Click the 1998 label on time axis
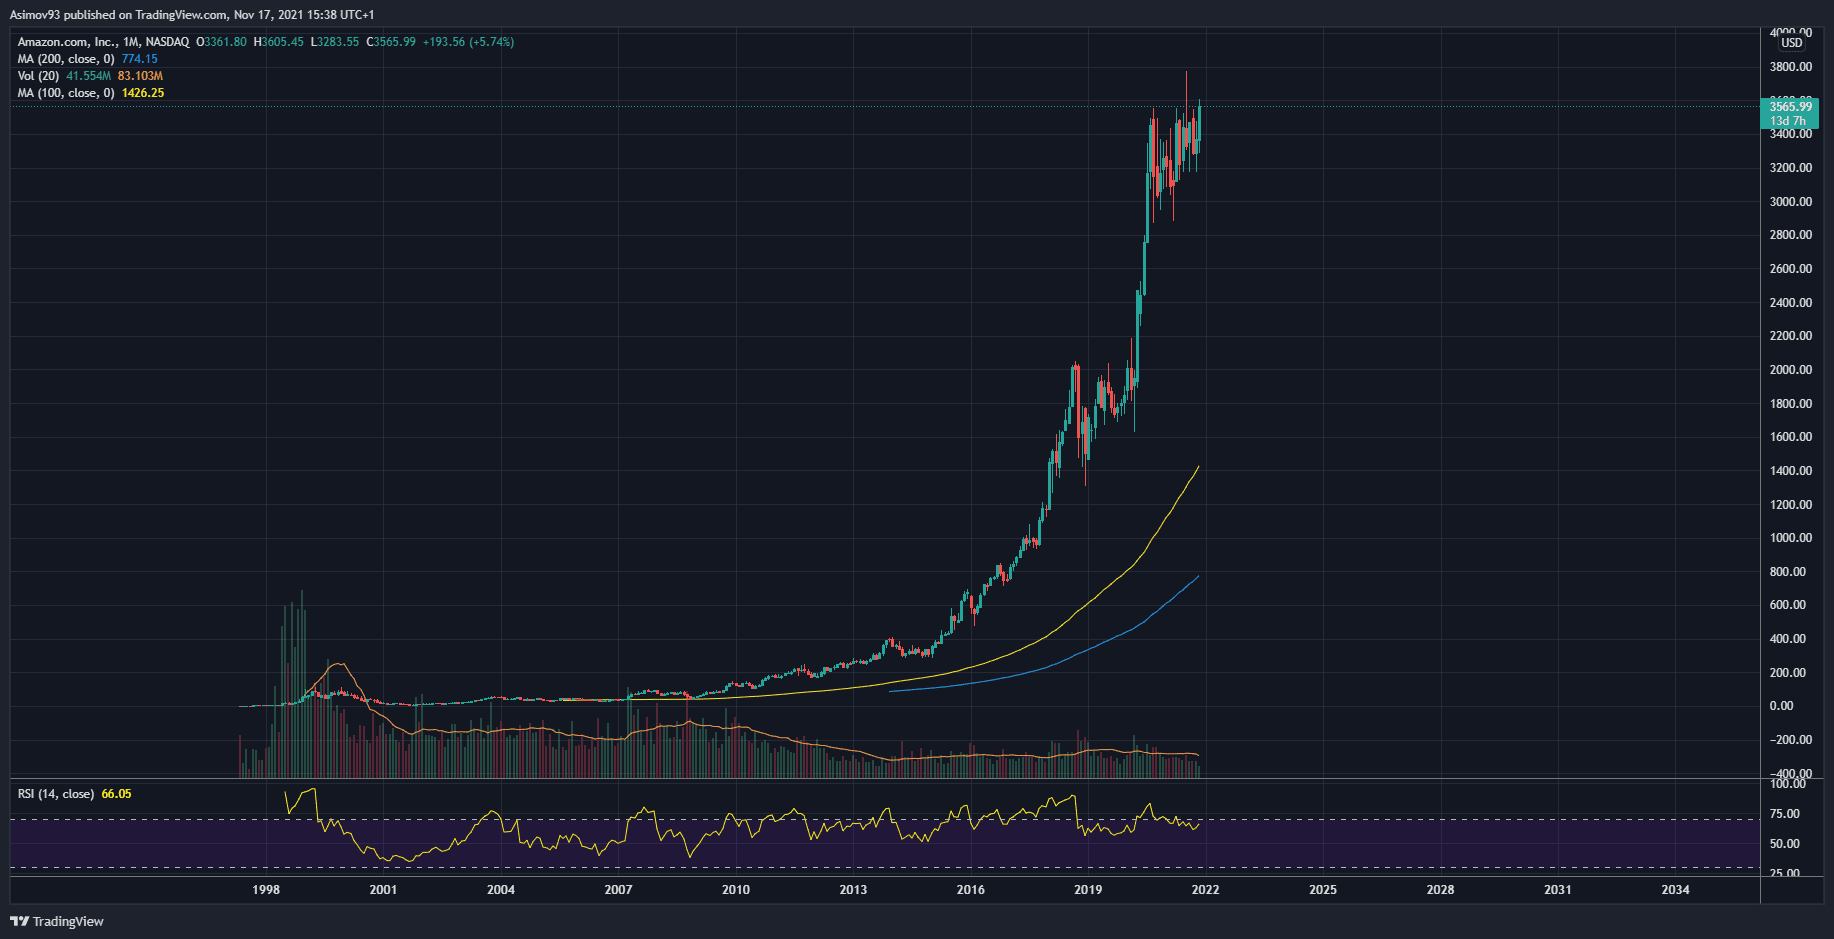The image size is (1834, 939). pos(266,890)
